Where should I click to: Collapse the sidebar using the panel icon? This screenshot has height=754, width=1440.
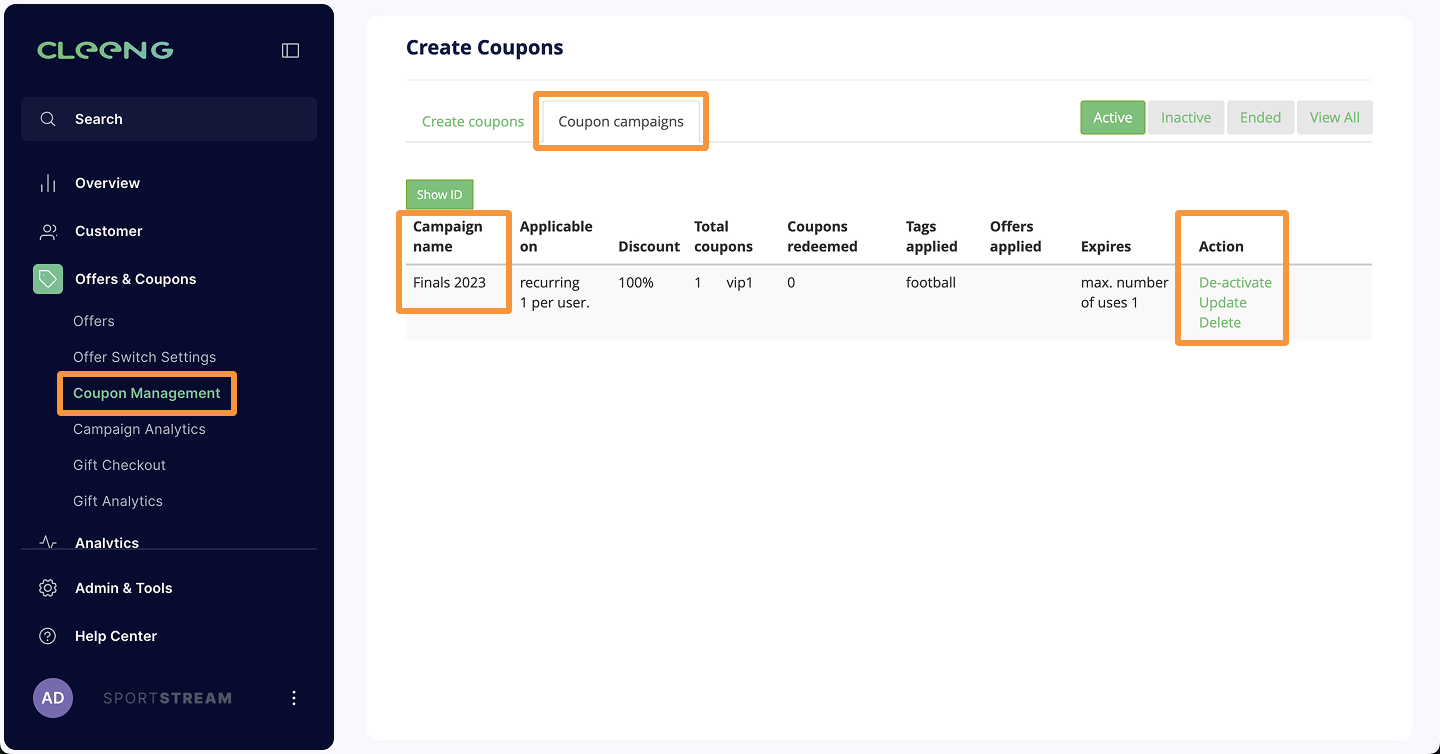tap(290, 50)
